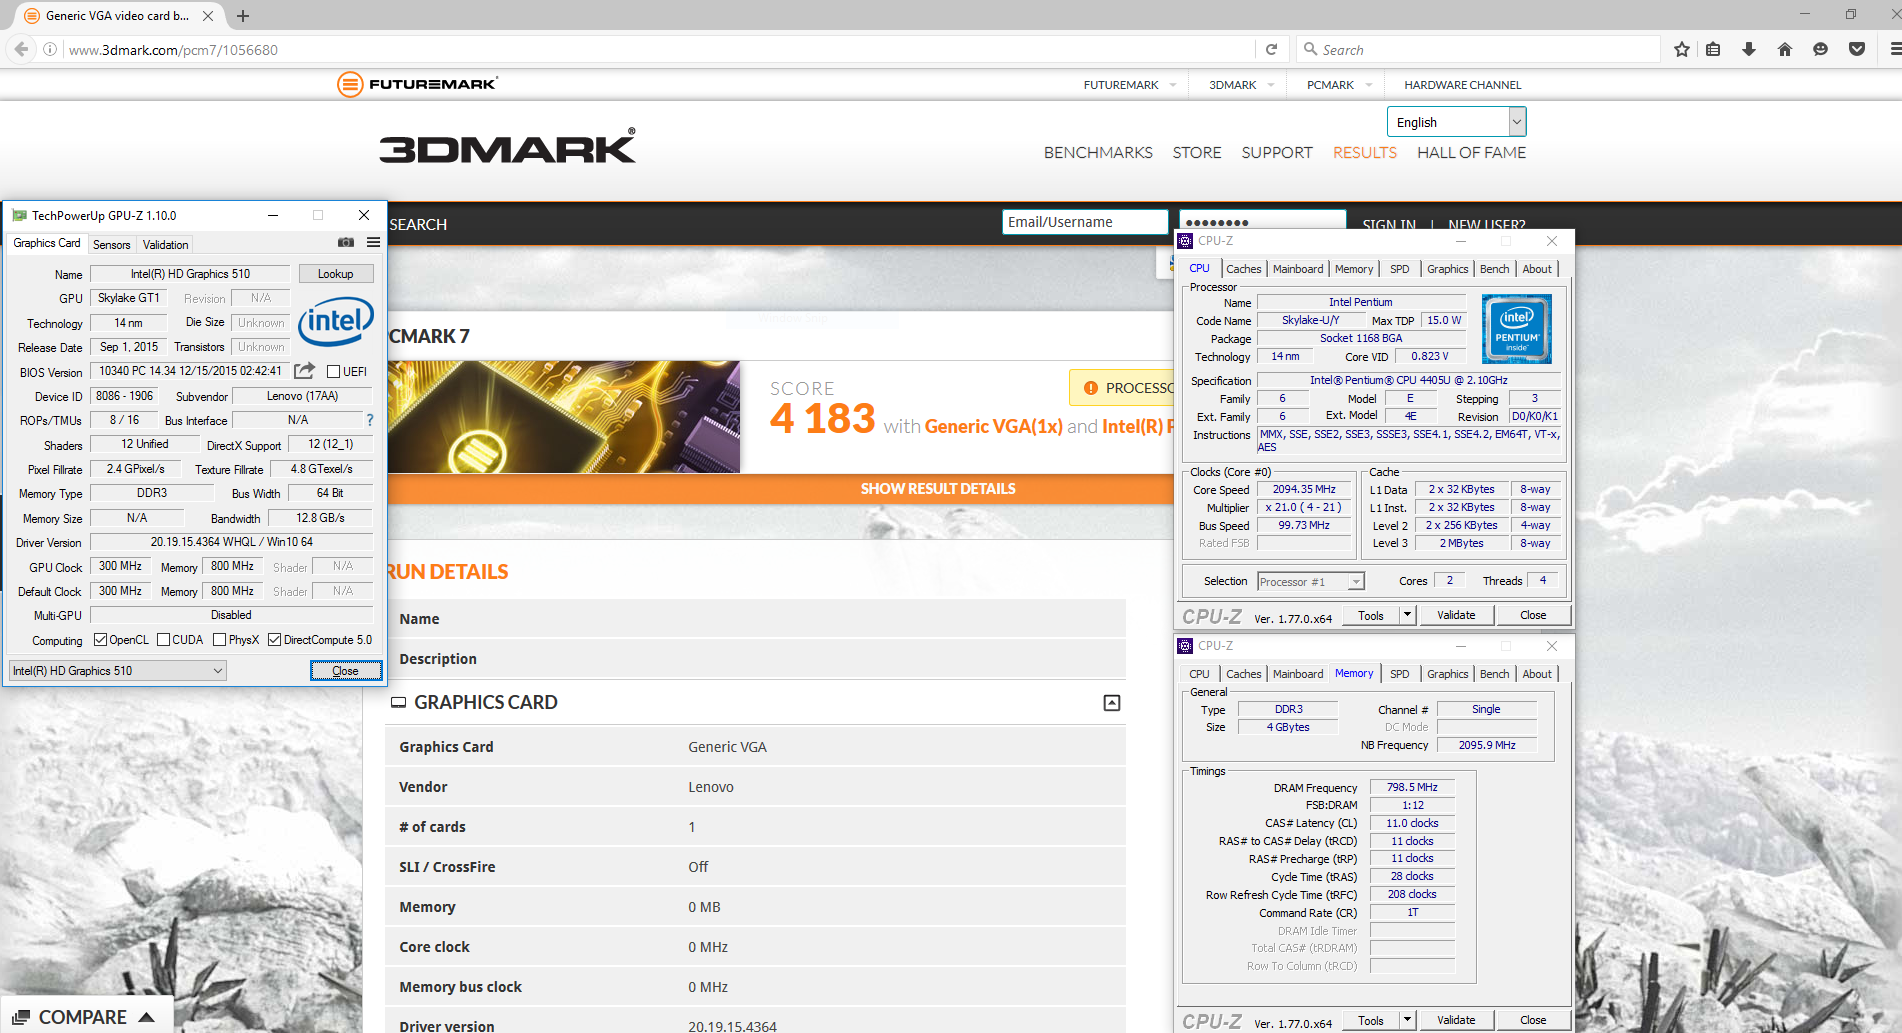
Task: Take a GPU-Z screenshot with the camera icon
Action: point(346,243)
